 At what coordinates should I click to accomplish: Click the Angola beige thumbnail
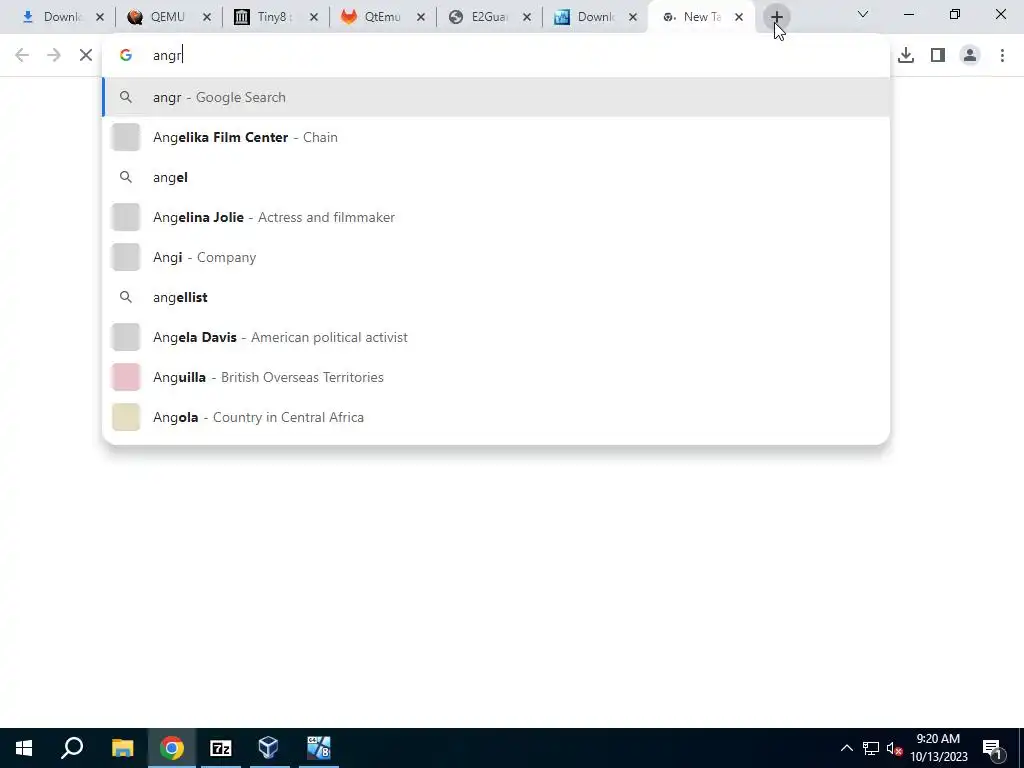pos(126,417)
